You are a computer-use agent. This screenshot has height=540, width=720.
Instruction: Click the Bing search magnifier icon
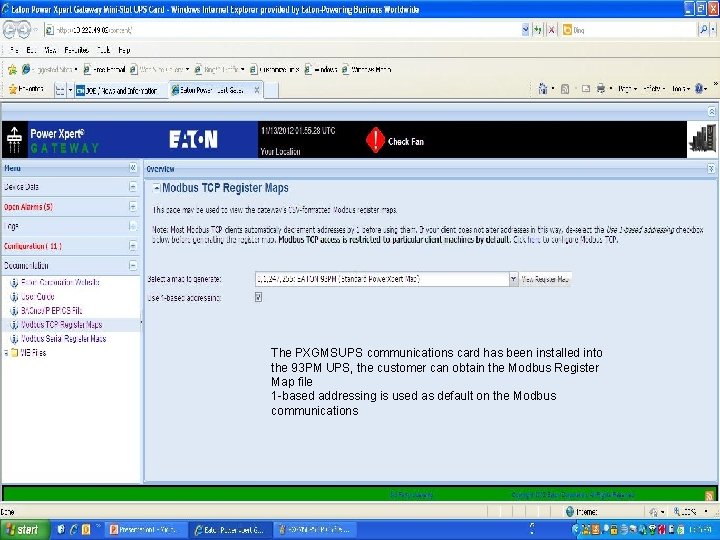(x=703, y=30)
